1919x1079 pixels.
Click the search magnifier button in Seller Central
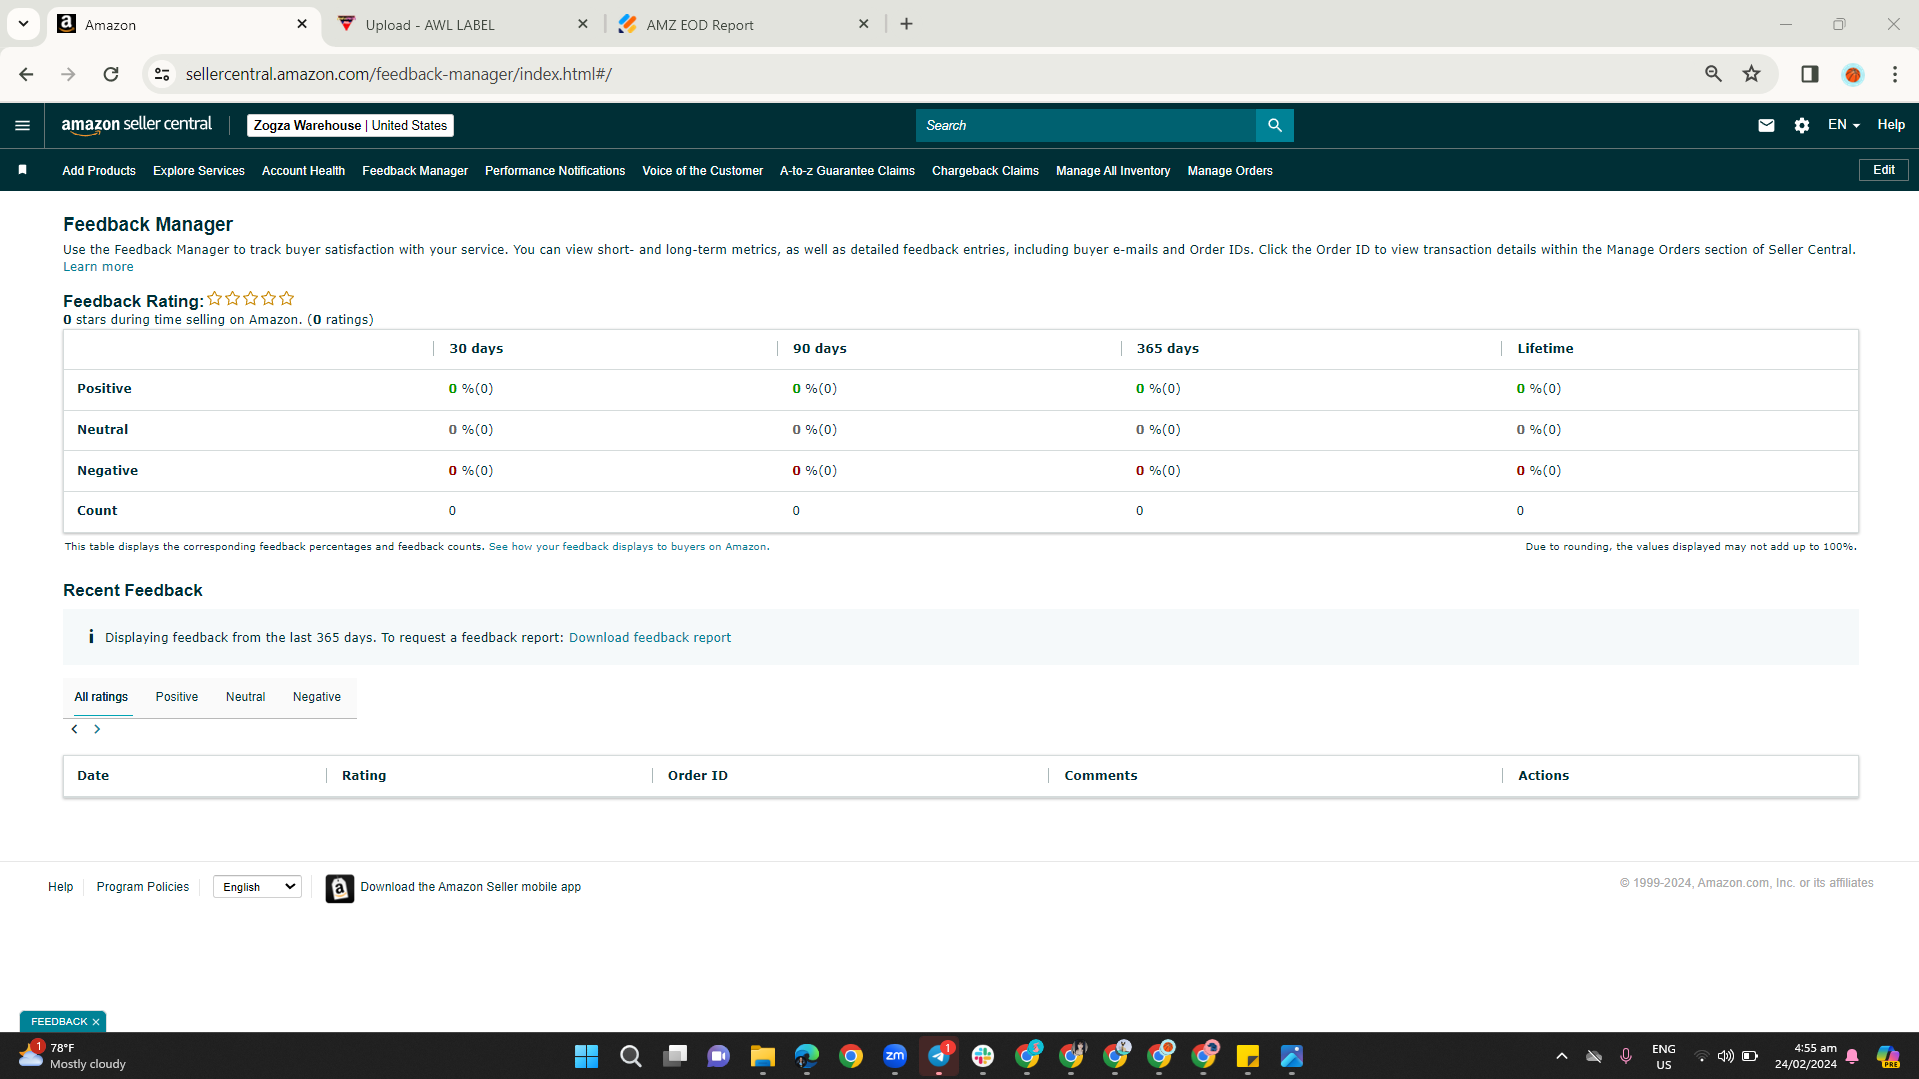1274,125
